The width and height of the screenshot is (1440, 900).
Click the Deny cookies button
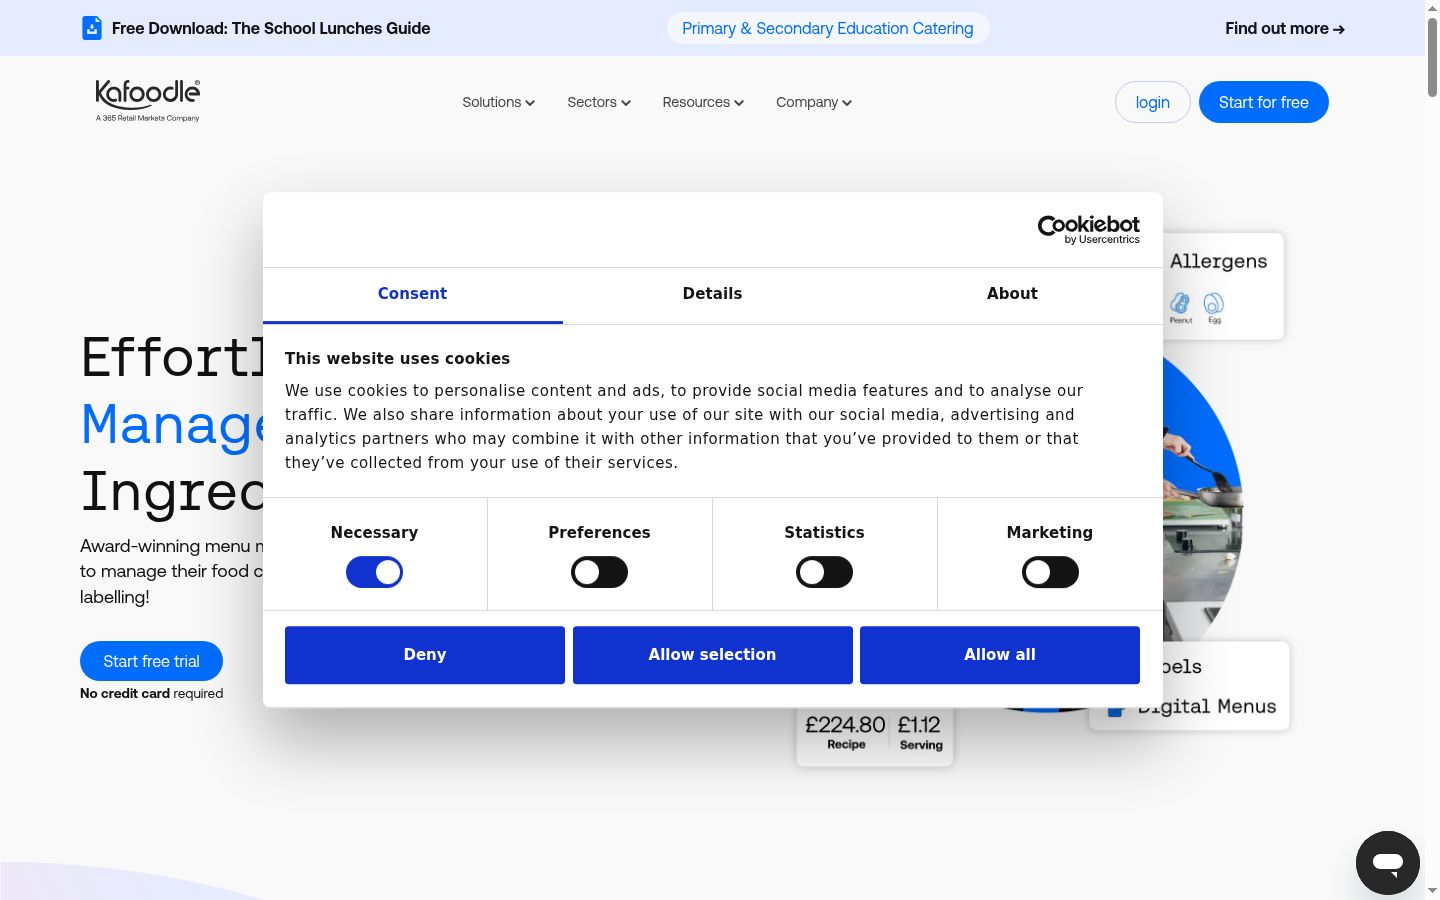click(425, 655)
